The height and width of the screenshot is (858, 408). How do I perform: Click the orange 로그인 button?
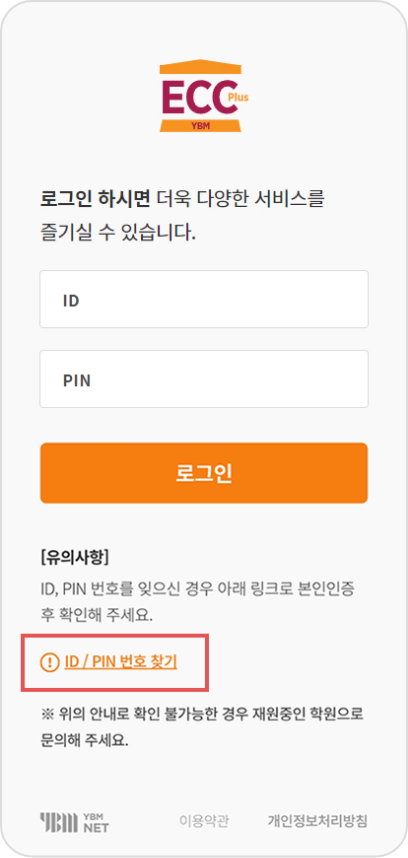204,473
